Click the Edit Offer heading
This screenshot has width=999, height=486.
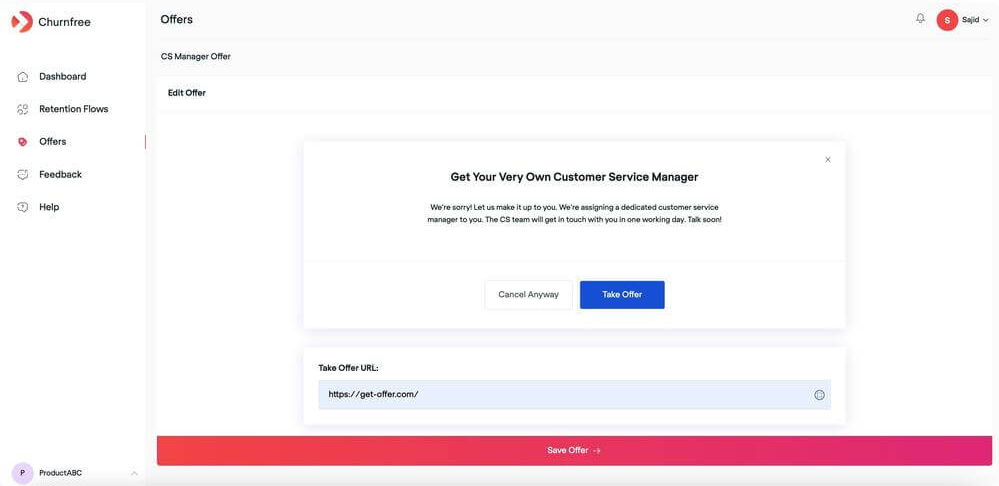187,93
